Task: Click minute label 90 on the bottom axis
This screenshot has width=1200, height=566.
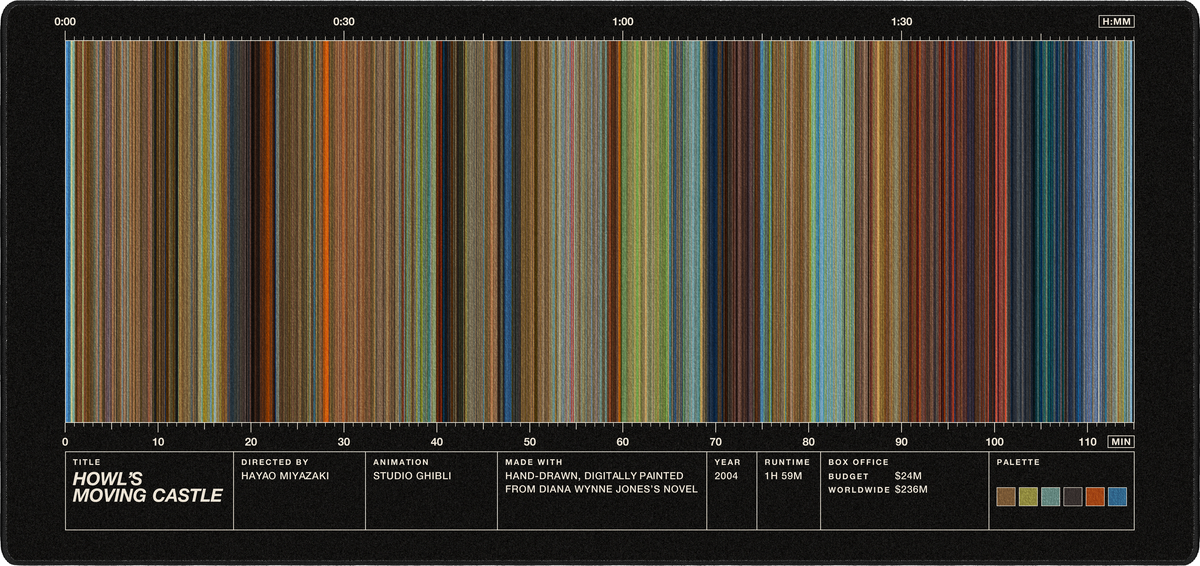Action: click(x=902, y=441)
